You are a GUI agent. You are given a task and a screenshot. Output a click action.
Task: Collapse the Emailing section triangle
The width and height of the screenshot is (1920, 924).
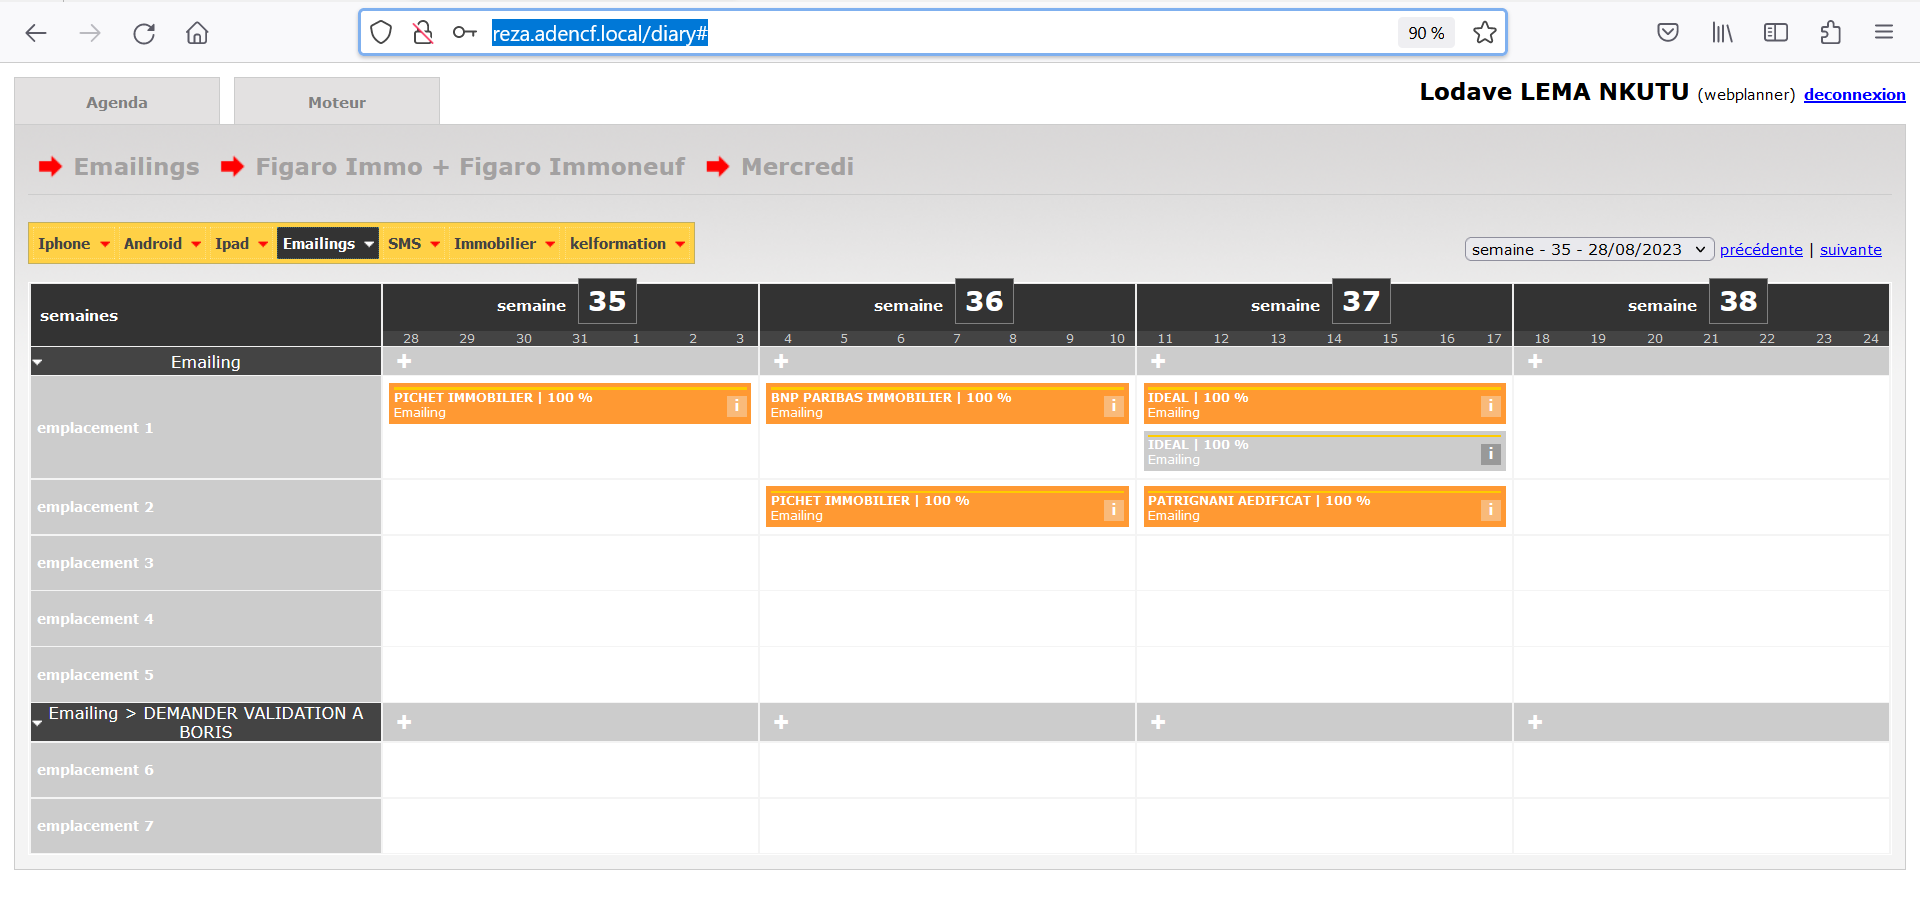(x=37, y=362)
